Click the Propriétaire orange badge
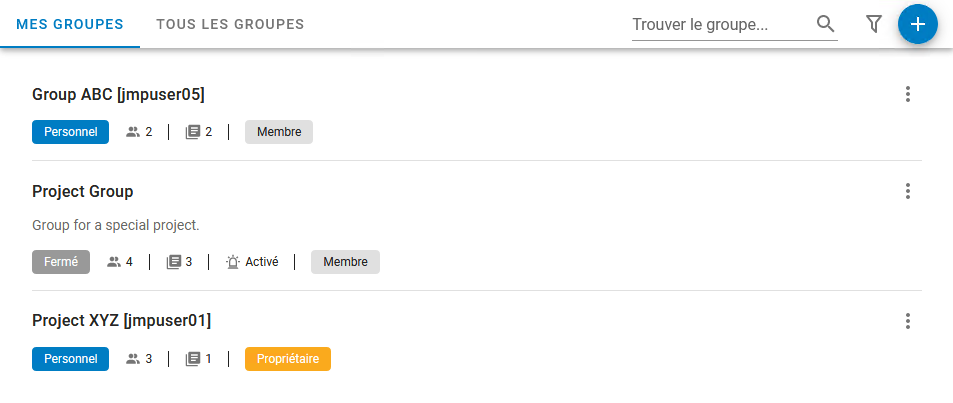 coord(287,359)
